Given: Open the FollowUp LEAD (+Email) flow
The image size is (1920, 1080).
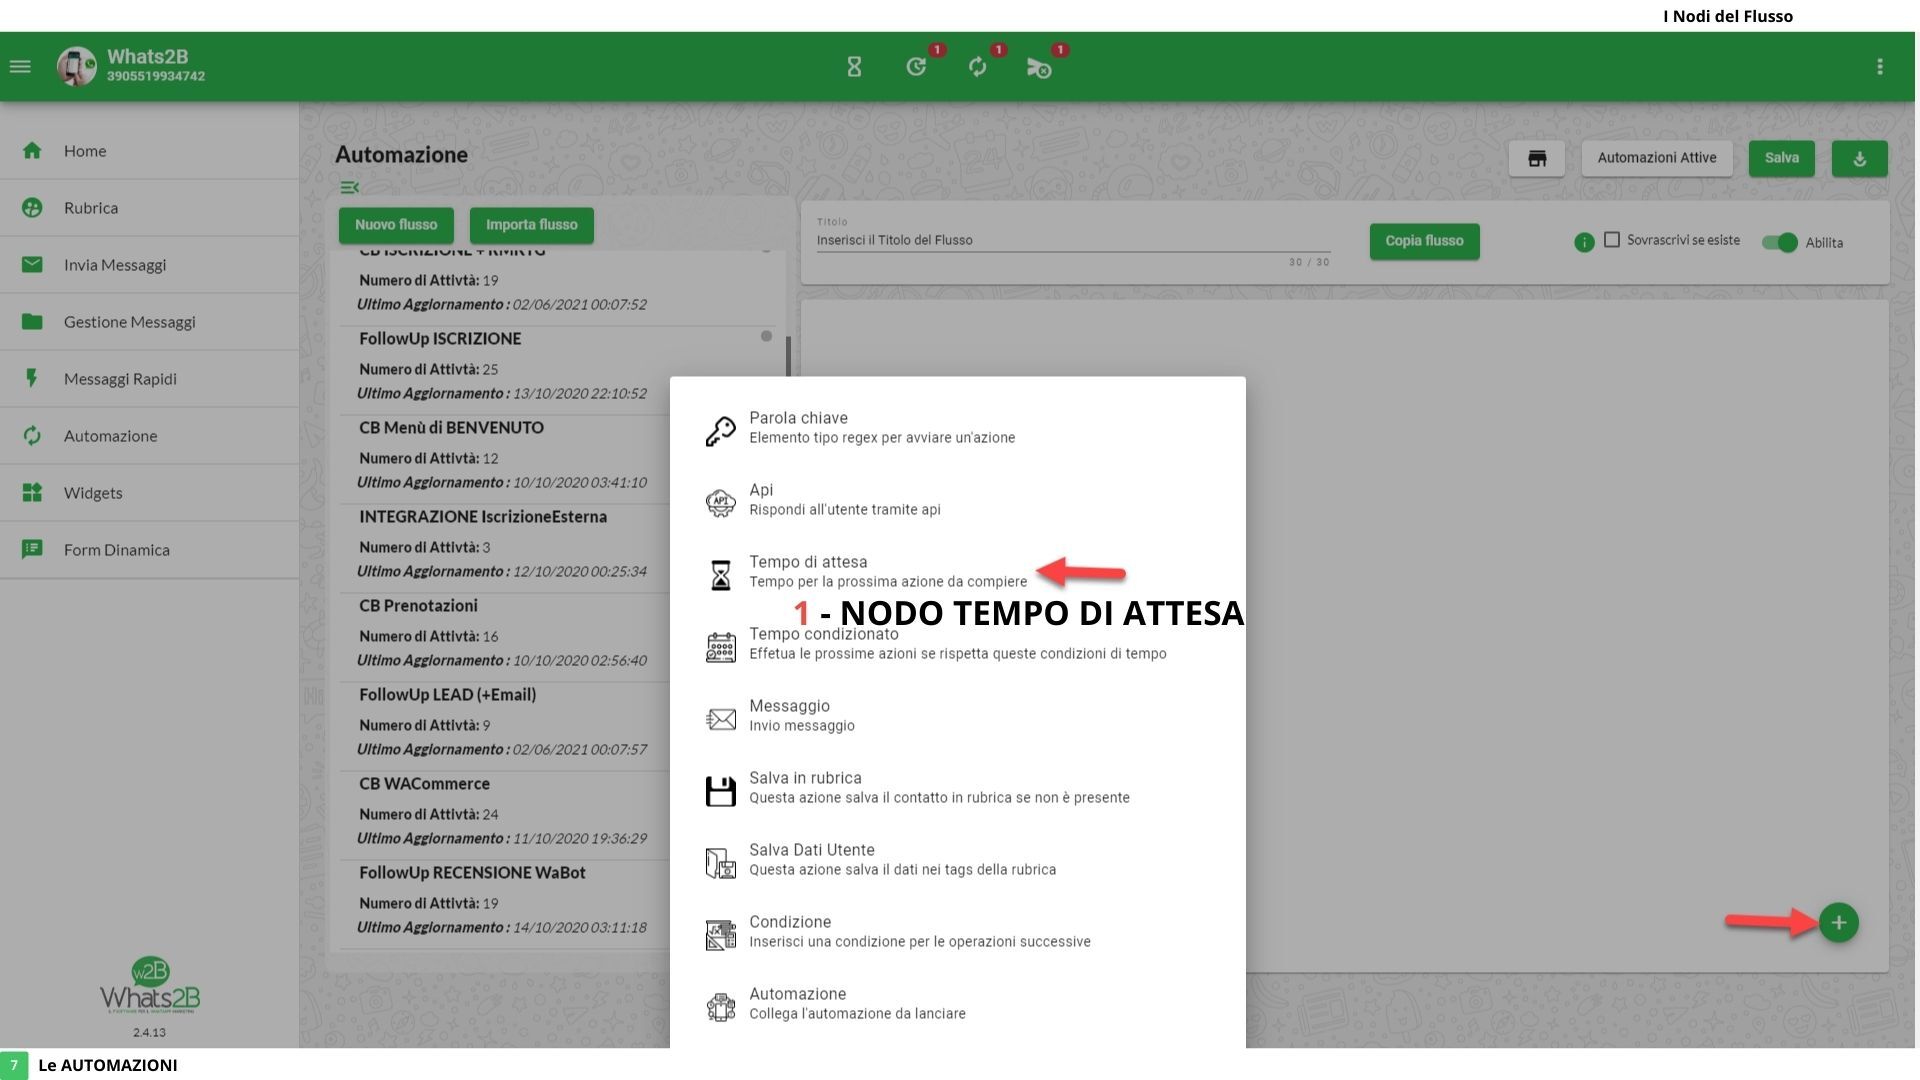Looking at the screenshot, I should pyautogui.click(x=504, y=726).
